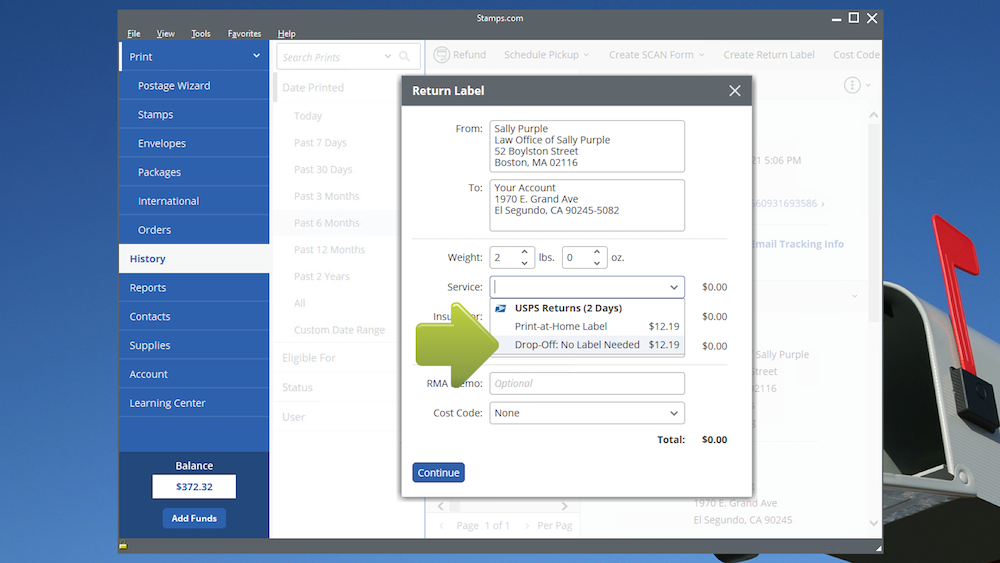
Task: Click the lock icon in status bar
Action: point(123,545)
